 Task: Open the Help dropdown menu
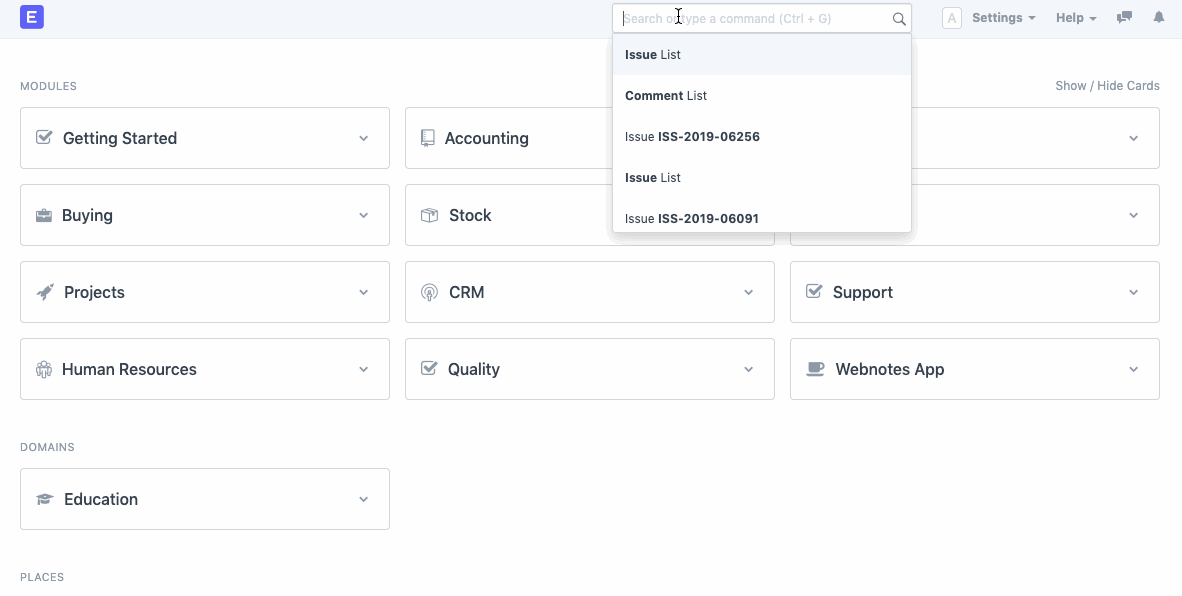pos(1075,18)
